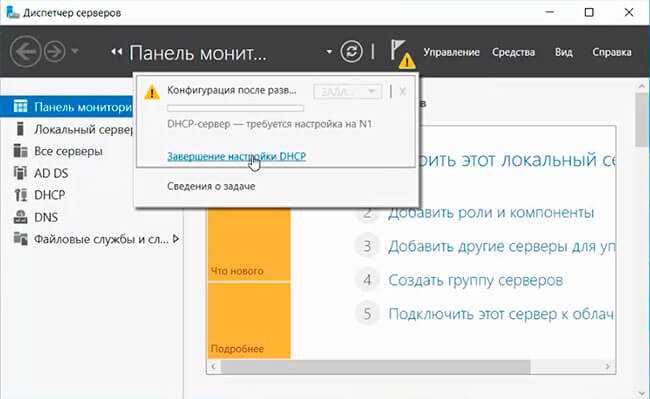Click the DHCP role icon
The height and width of the screenshot is (399, 650).
20,195
